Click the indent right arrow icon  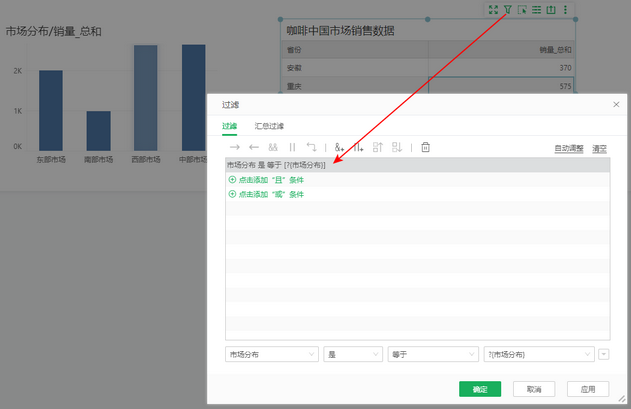[x=235, y=147]
